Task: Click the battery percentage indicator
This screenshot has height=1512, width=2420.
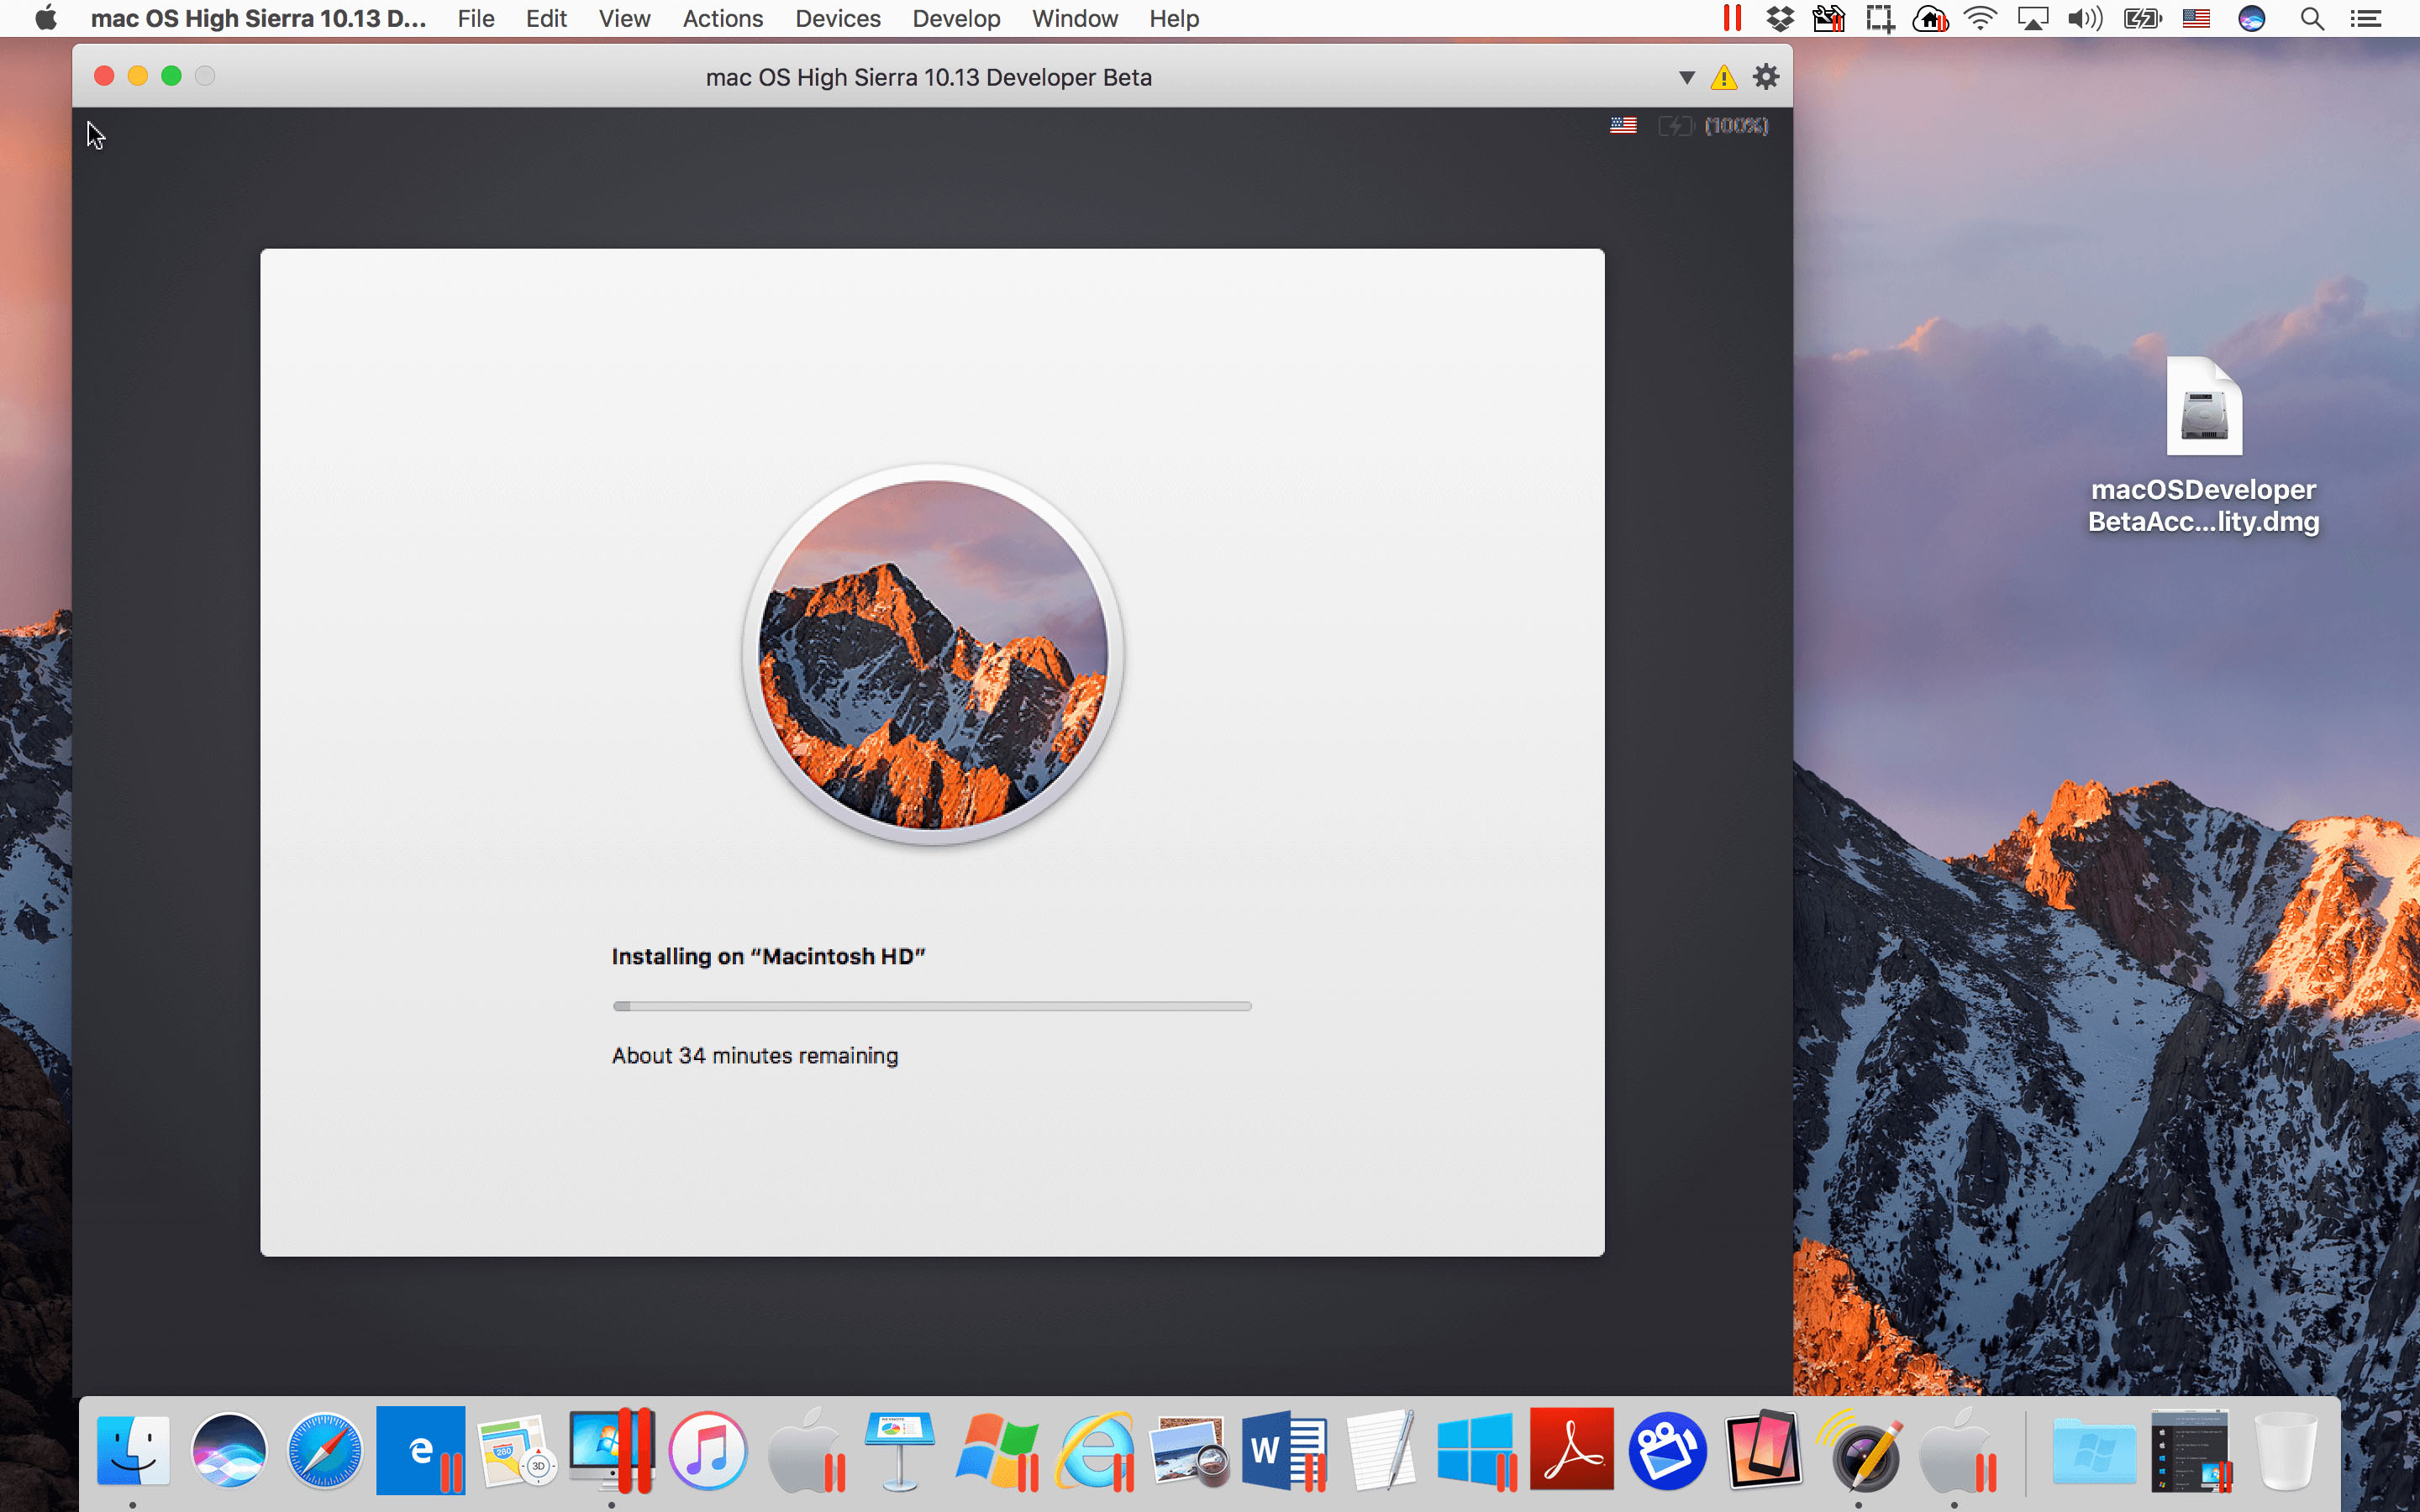Action: (x=1739, y=125)
